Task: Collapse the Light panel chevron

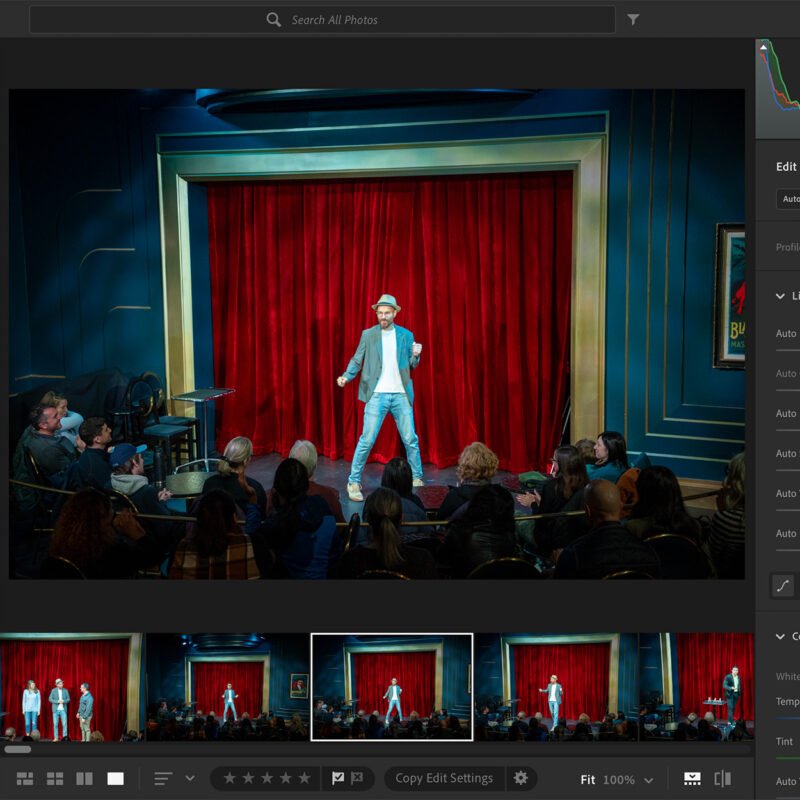Action: 780,296
